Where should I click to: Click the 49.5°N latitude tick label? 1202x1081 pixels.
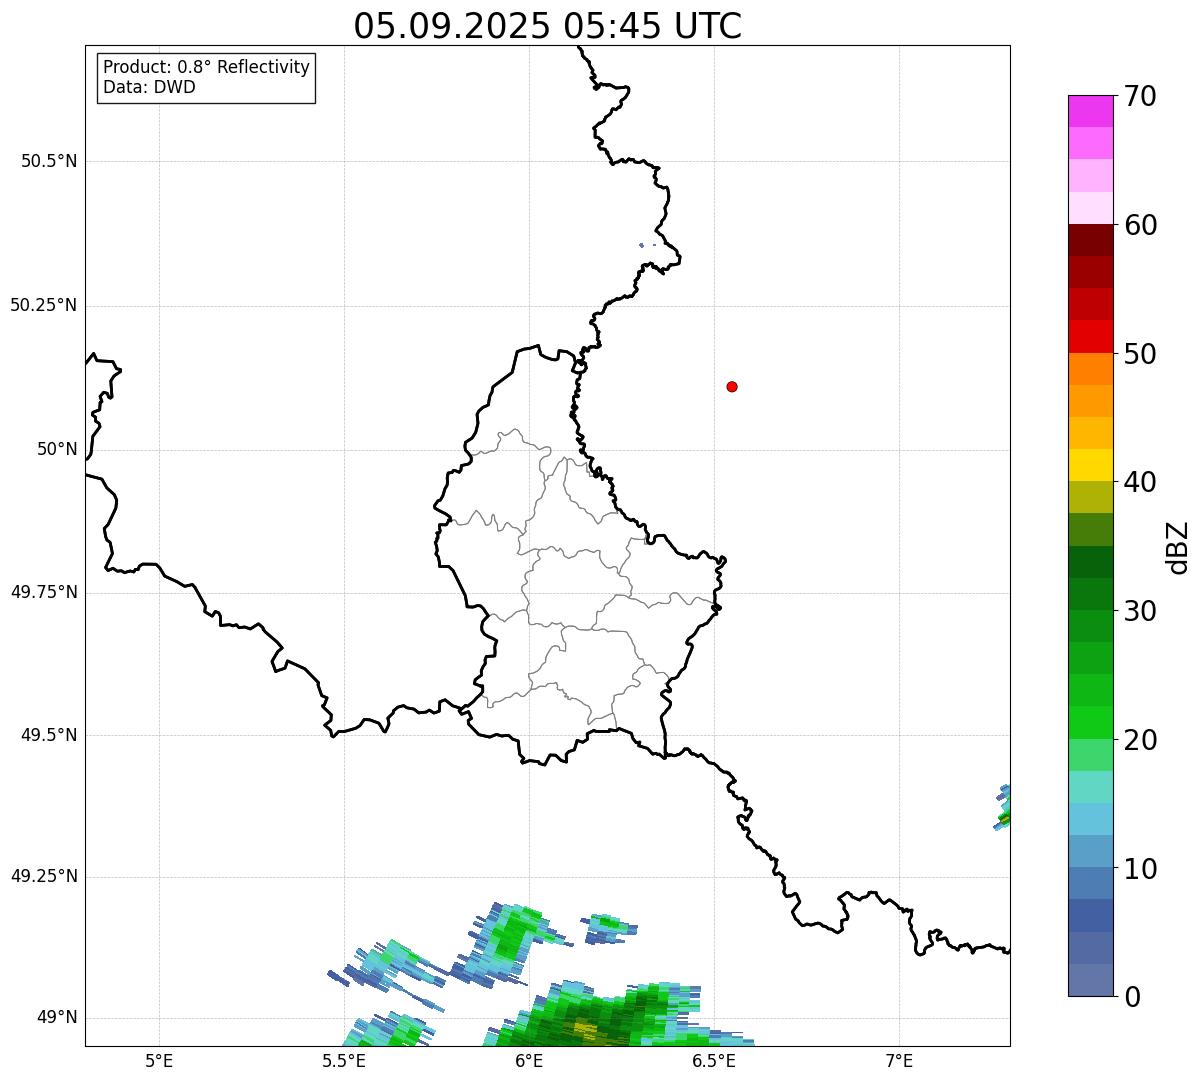coord(49,735)
